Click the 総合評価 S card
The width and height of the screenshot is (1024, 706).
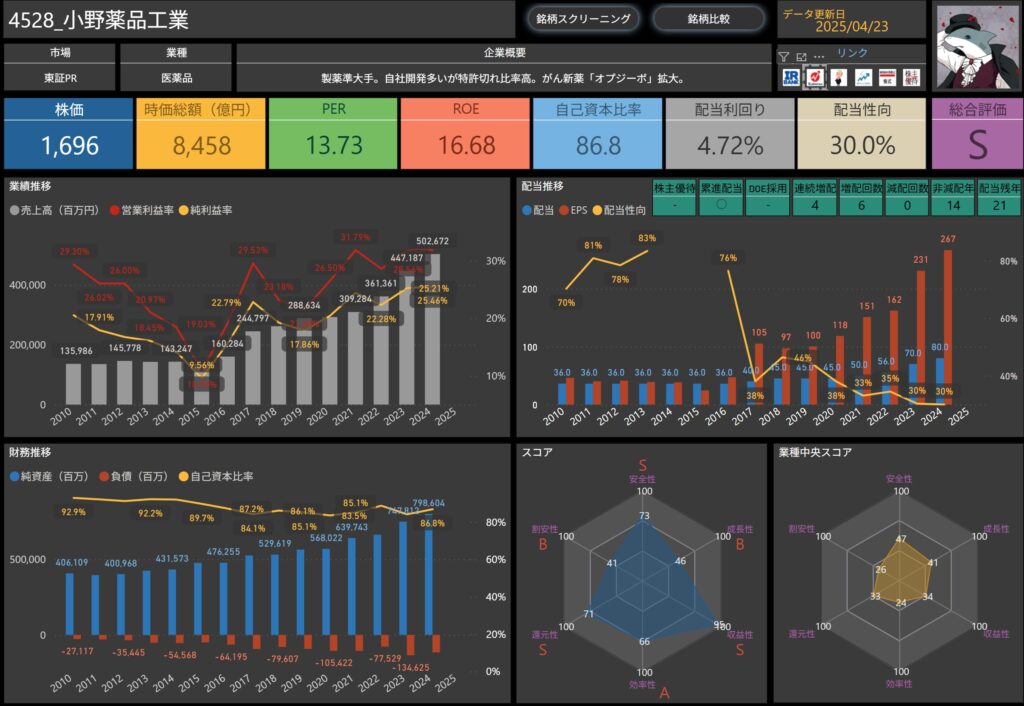977,133
